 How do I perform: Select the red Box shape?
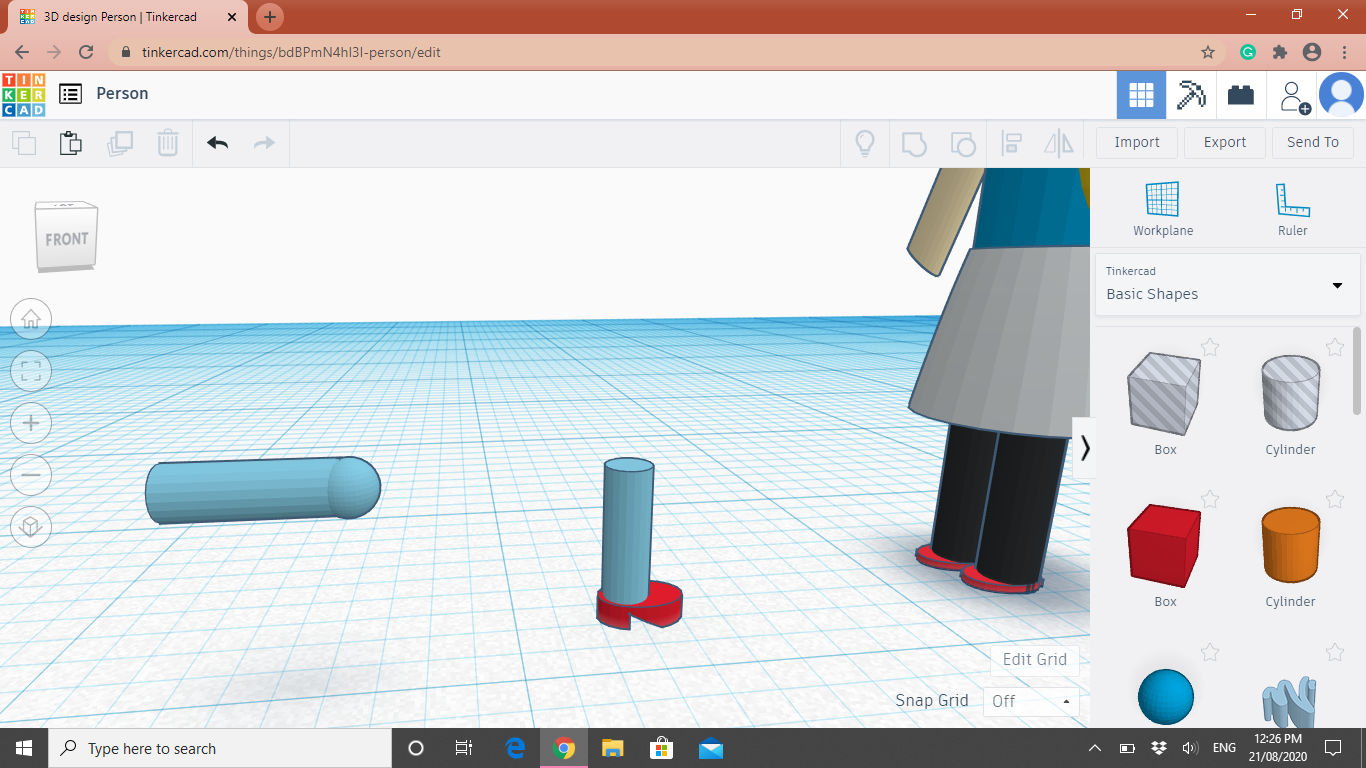[1164, 546]
